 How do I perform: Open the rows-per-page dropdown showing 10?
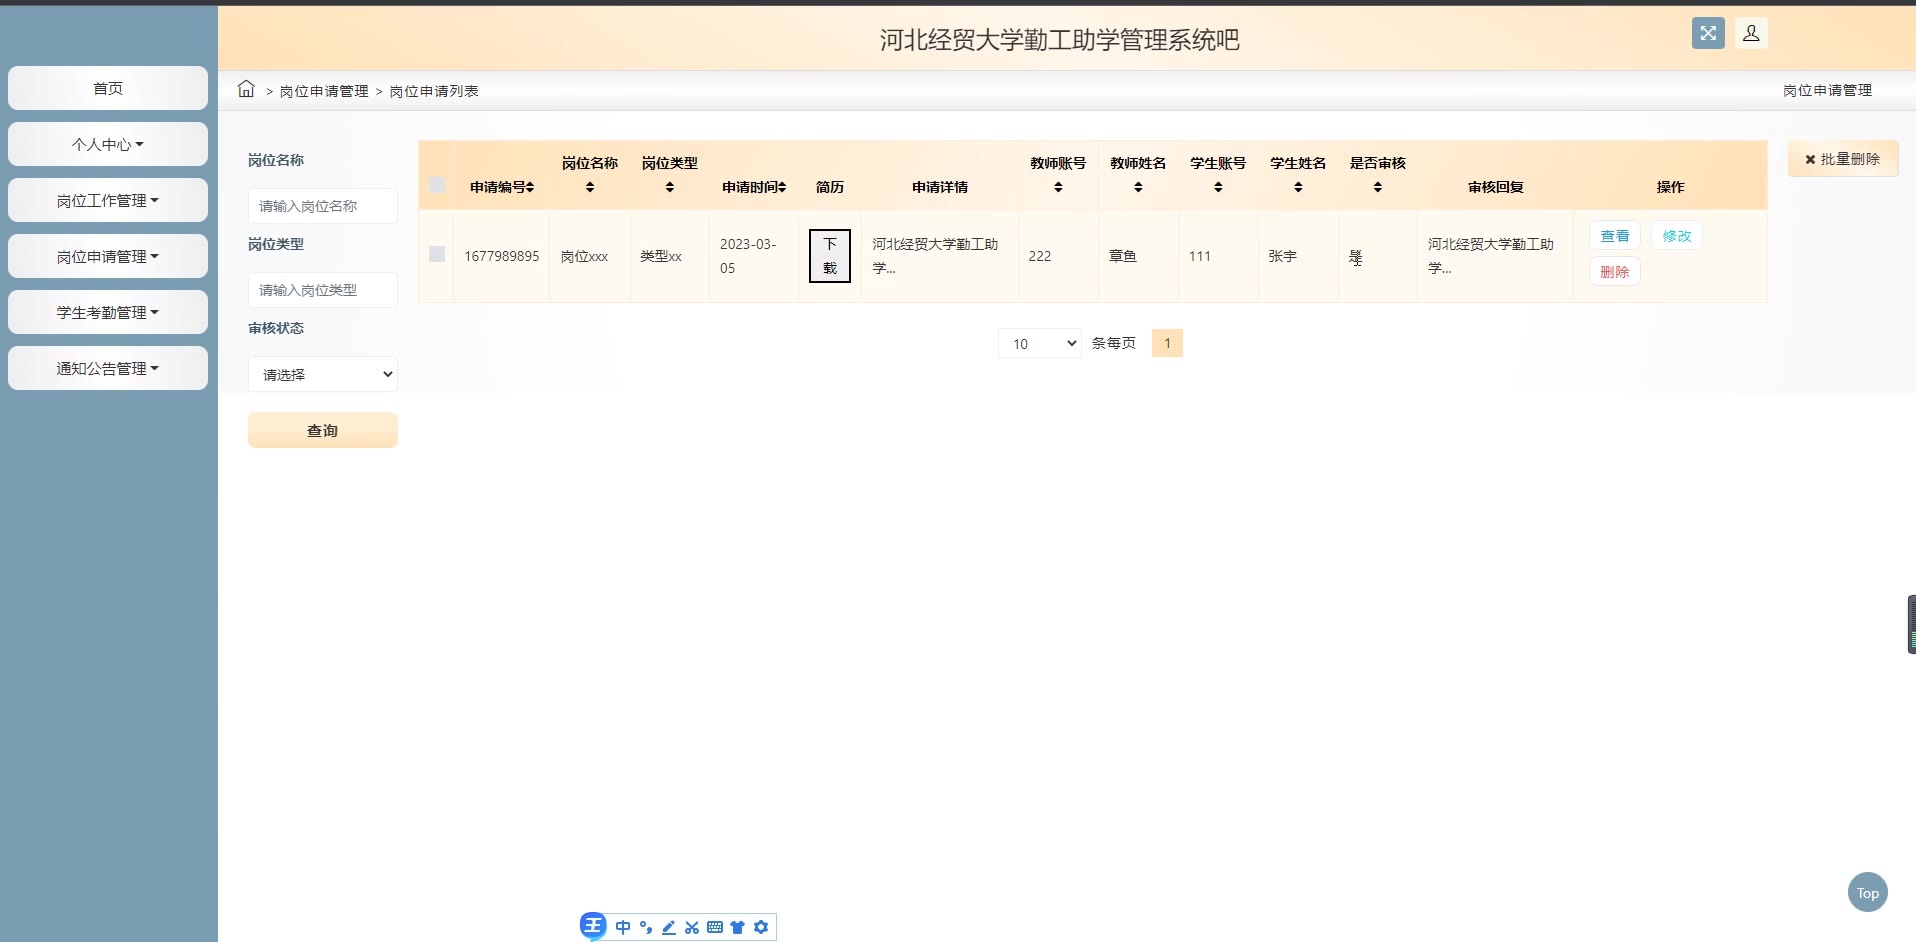(x=1039, y=343)
